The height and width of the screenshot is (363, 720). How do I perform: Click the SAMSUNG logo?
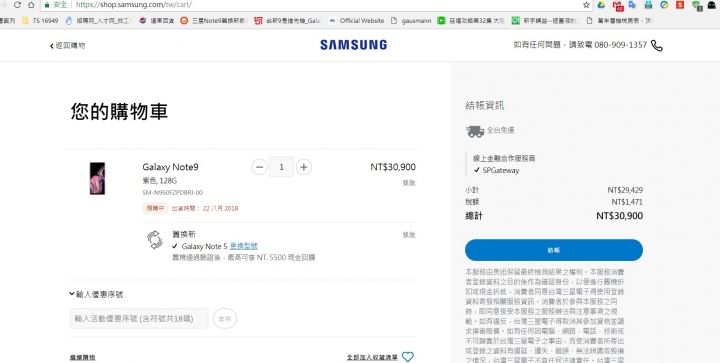tap(354, 45)
